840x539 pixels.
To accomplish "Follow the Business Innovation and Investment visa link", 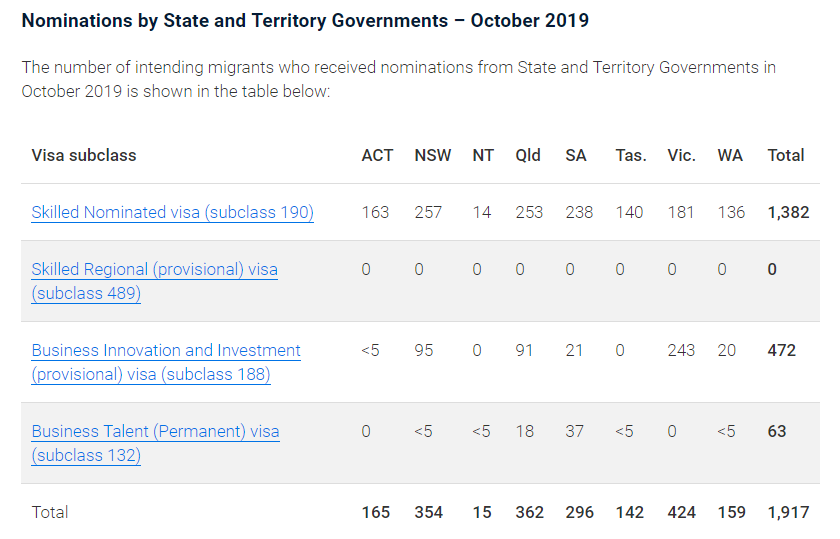I will [x=166, y=351].
